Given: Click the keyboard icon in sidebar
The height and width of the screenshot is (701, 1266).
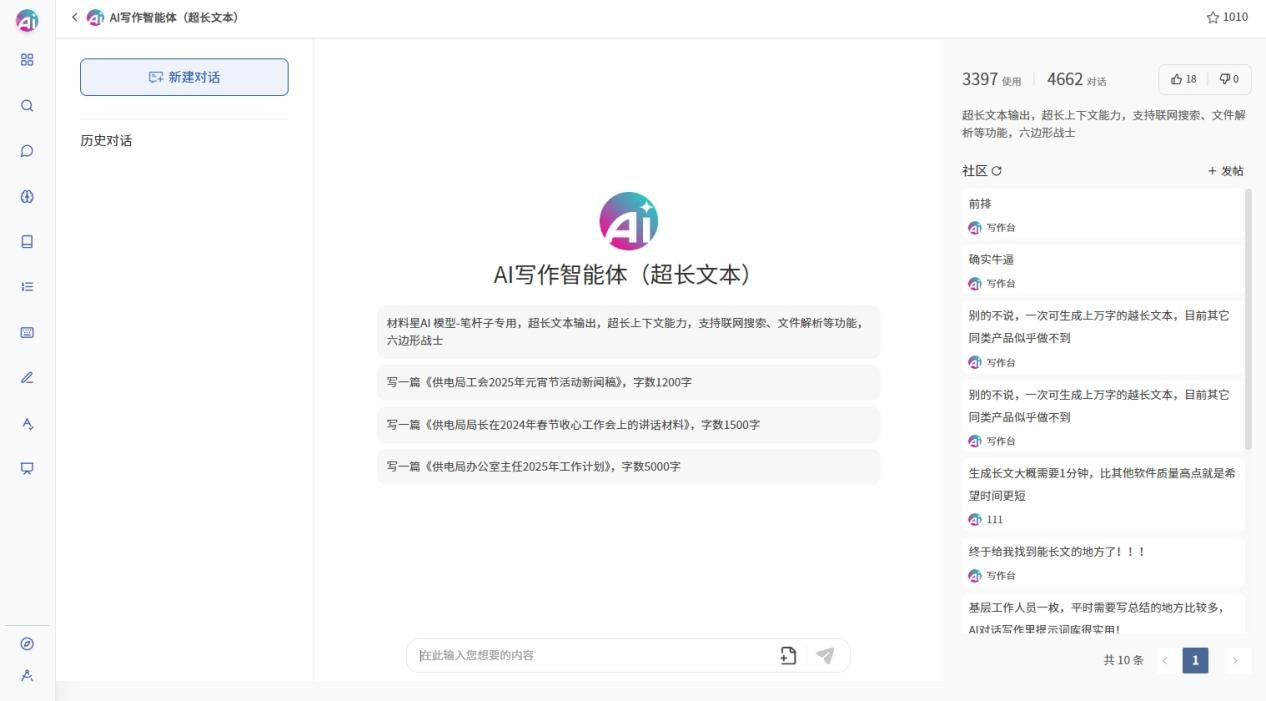Looking at the screenshot, I should (27, 332).
